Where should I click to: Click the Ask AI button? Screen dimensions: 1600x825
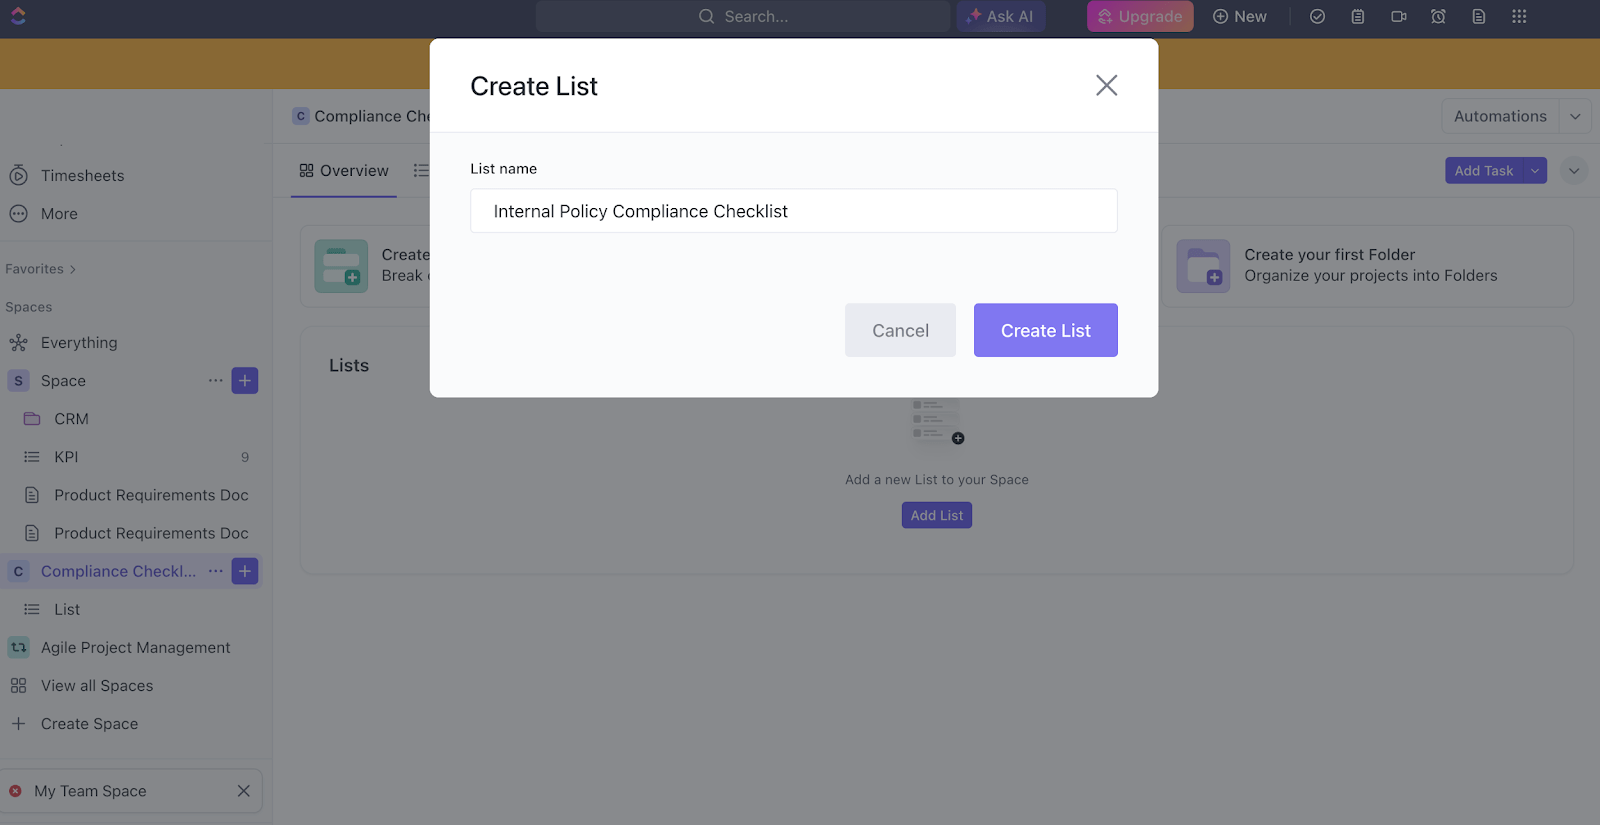tap(1001, 16)
